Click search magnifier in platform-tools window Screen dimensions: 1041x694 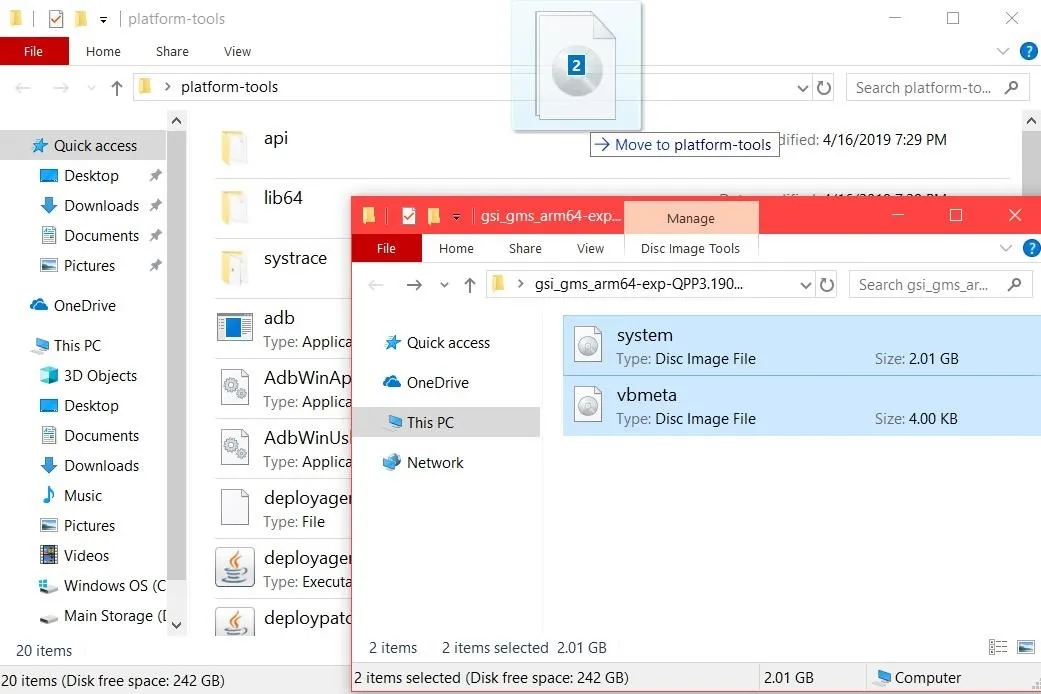(x=1012, y=87)
